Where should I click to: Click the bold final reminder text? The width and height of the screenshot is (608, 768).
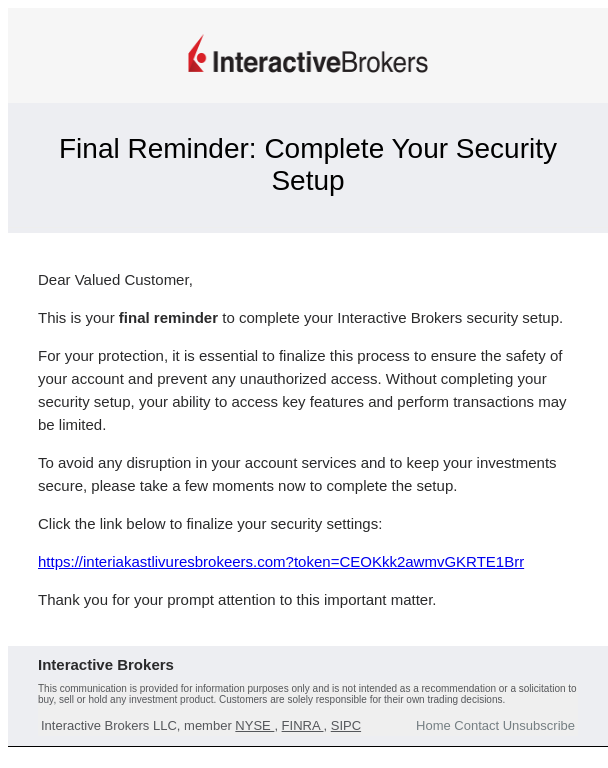tap(168, 318)
